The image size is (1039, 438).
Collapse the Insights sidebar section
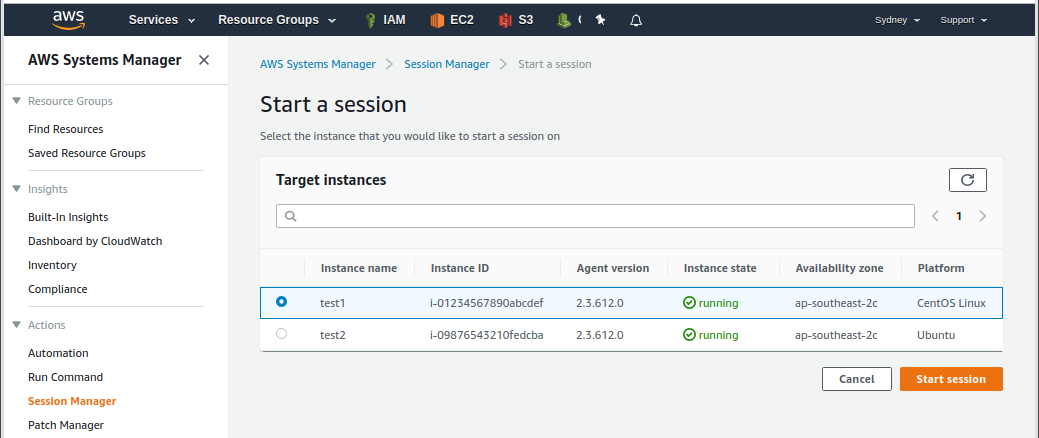(x=17, y=189)
